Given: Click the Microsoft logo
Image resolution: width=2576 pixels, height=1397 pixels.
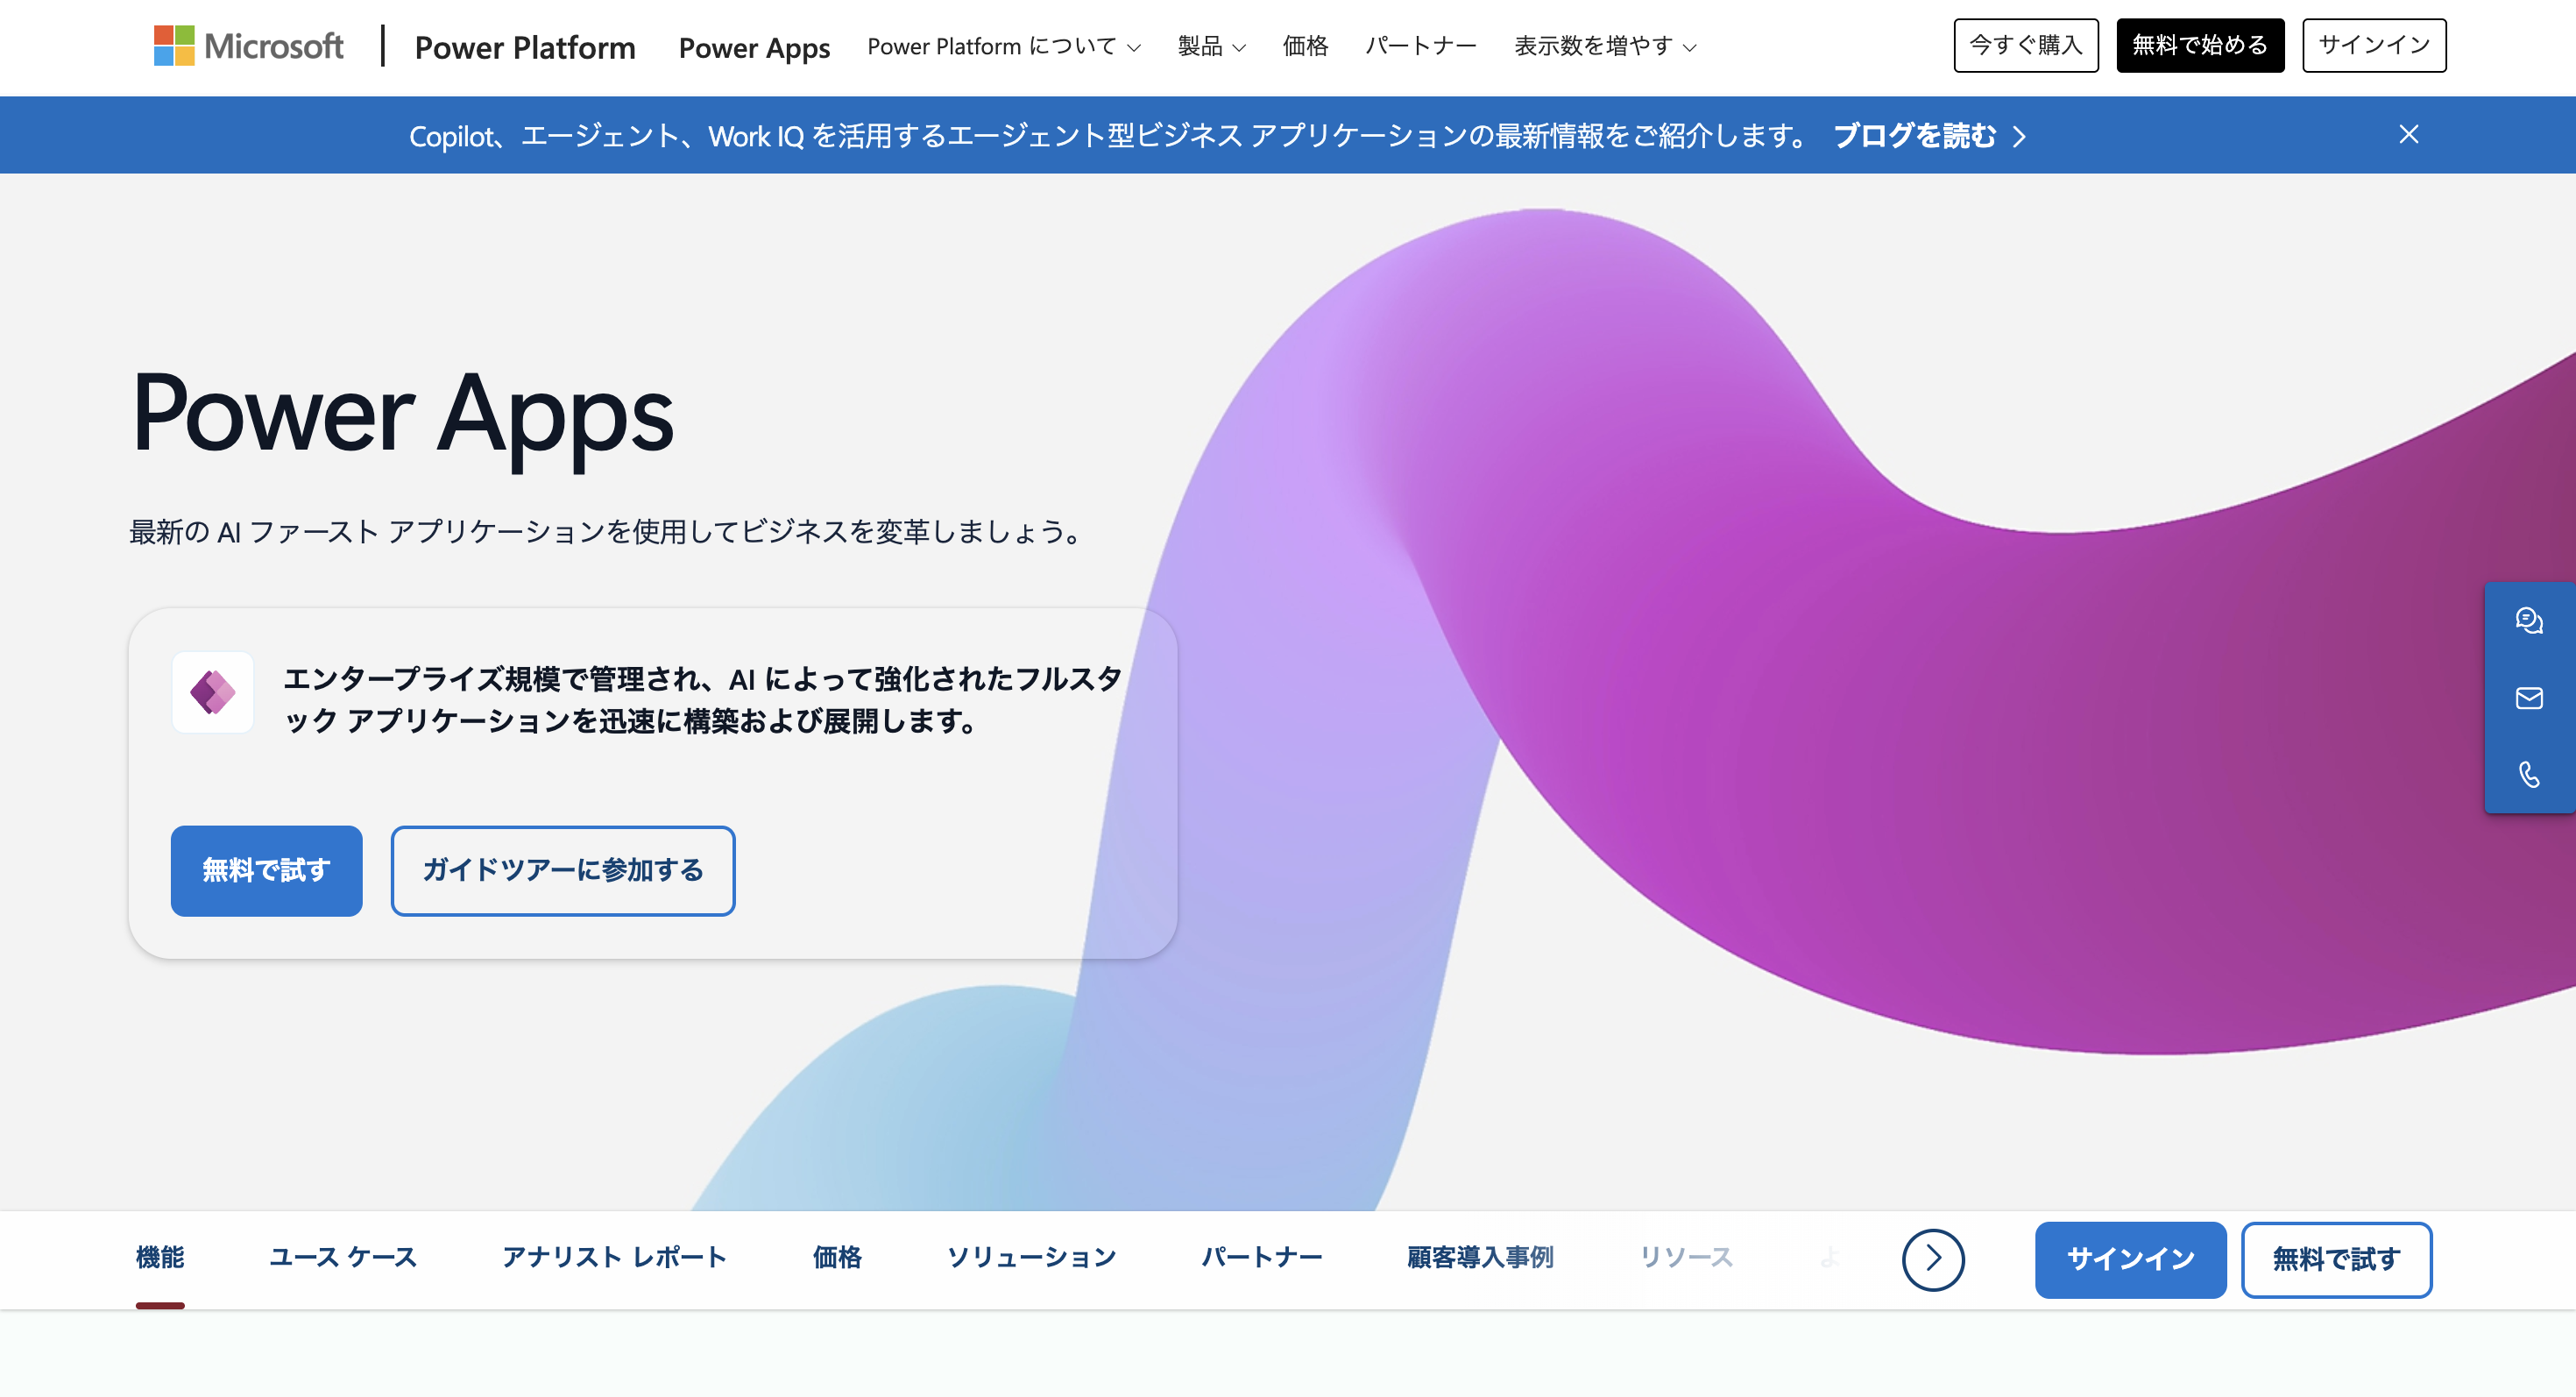Looking at the screenshot, I should click(248, 46).
